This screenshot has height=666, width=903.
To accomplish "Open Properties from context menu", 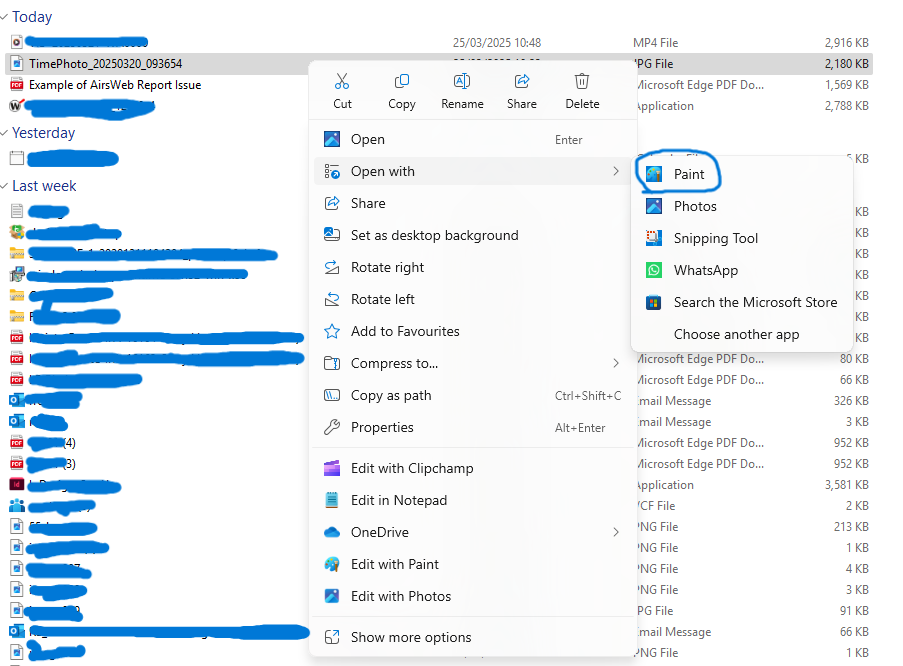I will (473, 427).
